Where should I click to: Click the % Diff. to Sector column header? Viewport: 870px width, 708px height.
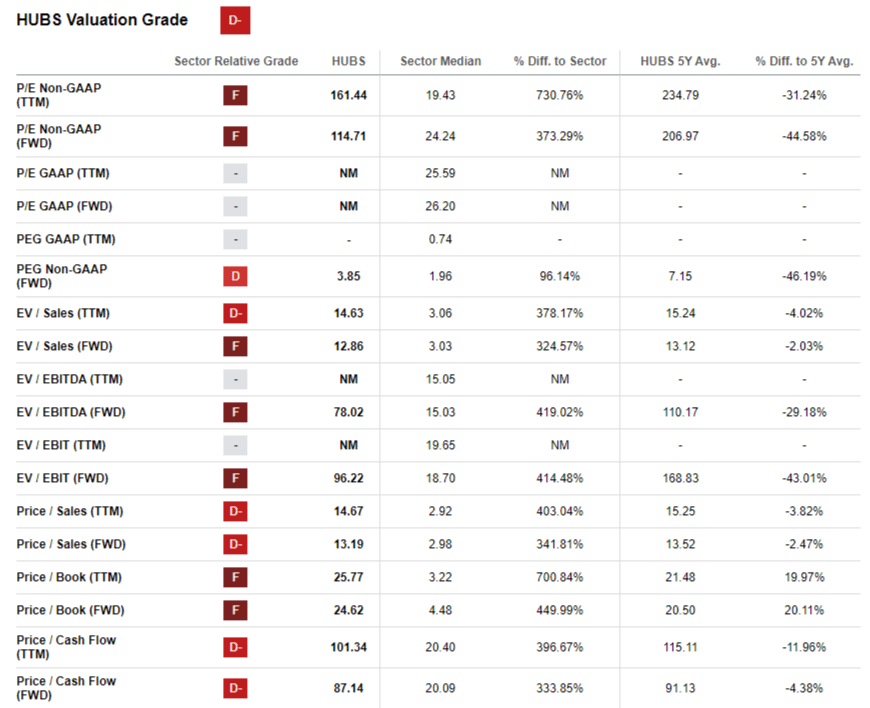tap(560, 61)
